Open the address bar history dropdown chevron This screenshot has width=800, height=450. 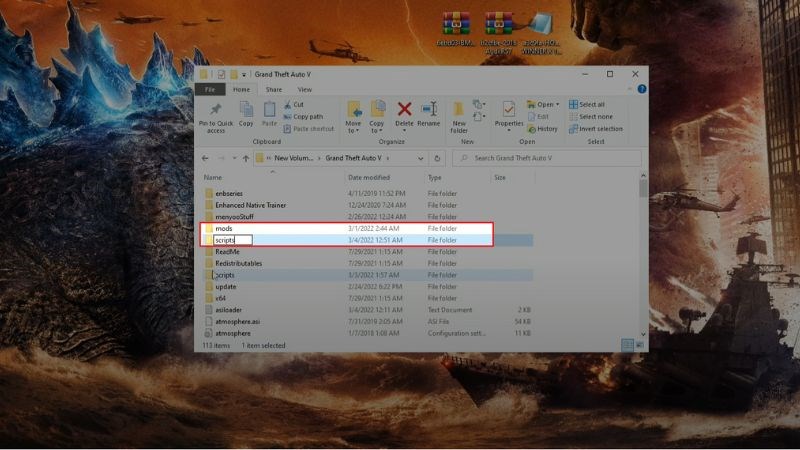click(420, 158)
